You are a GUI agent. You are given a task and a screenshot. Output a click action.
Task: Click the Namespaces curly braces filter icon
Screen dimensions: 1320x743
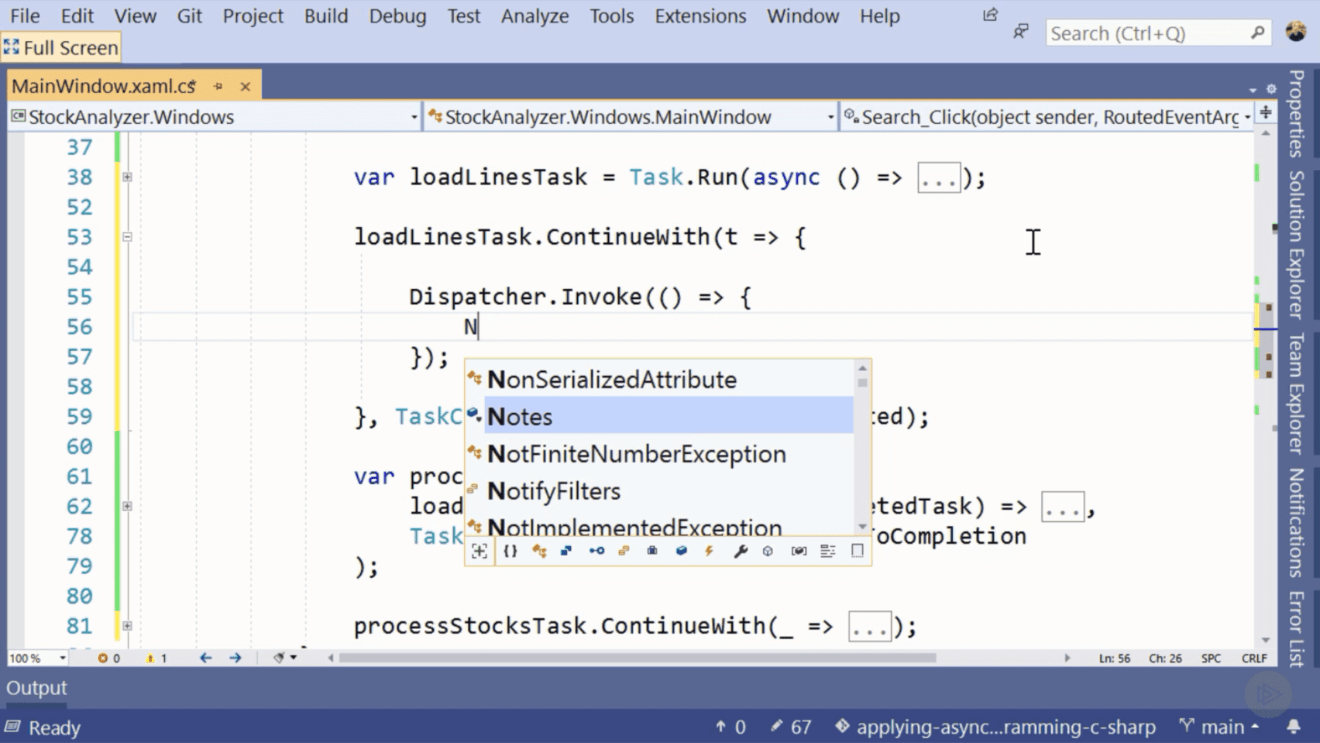tap(510, 551)
